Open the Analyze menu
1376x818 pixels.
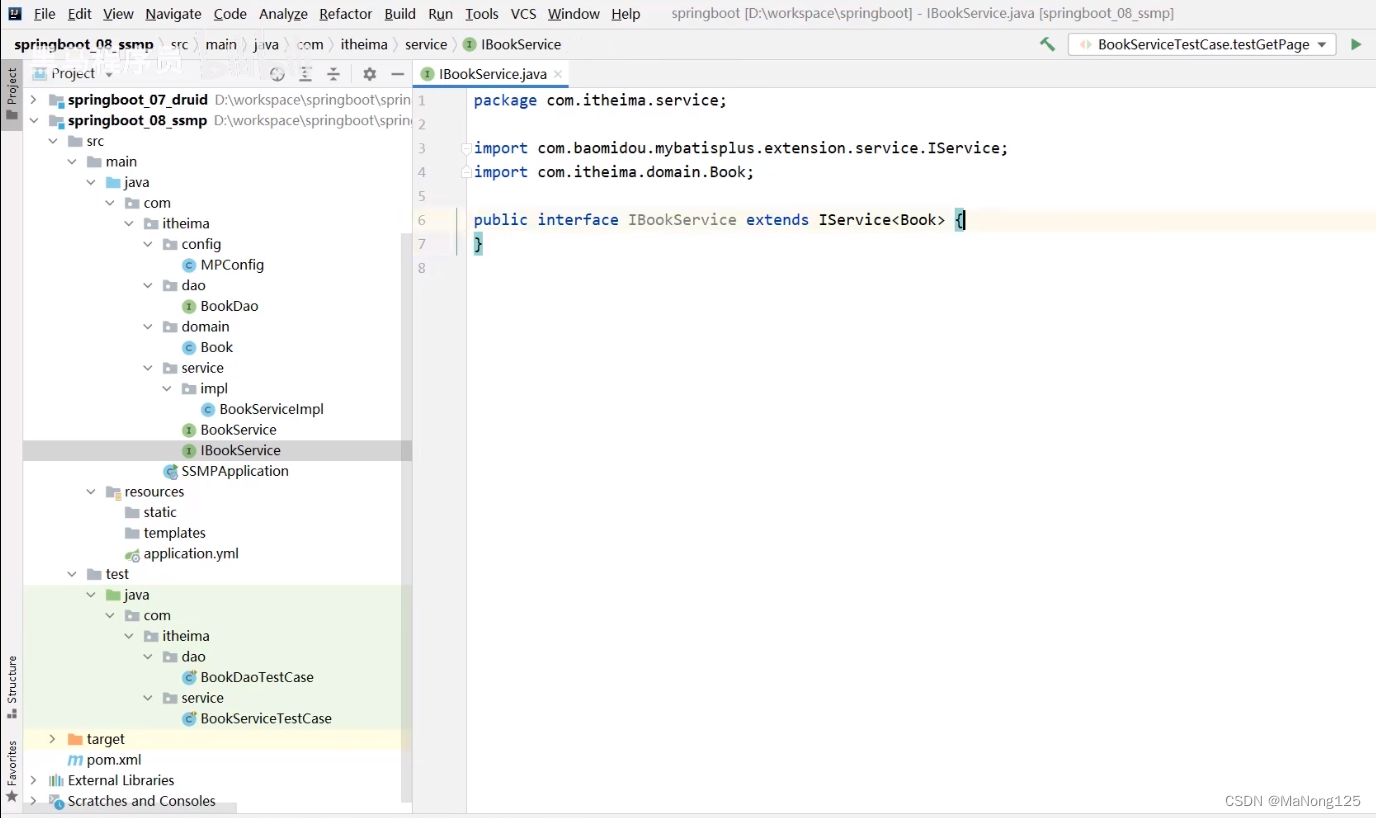coord(283,14)
